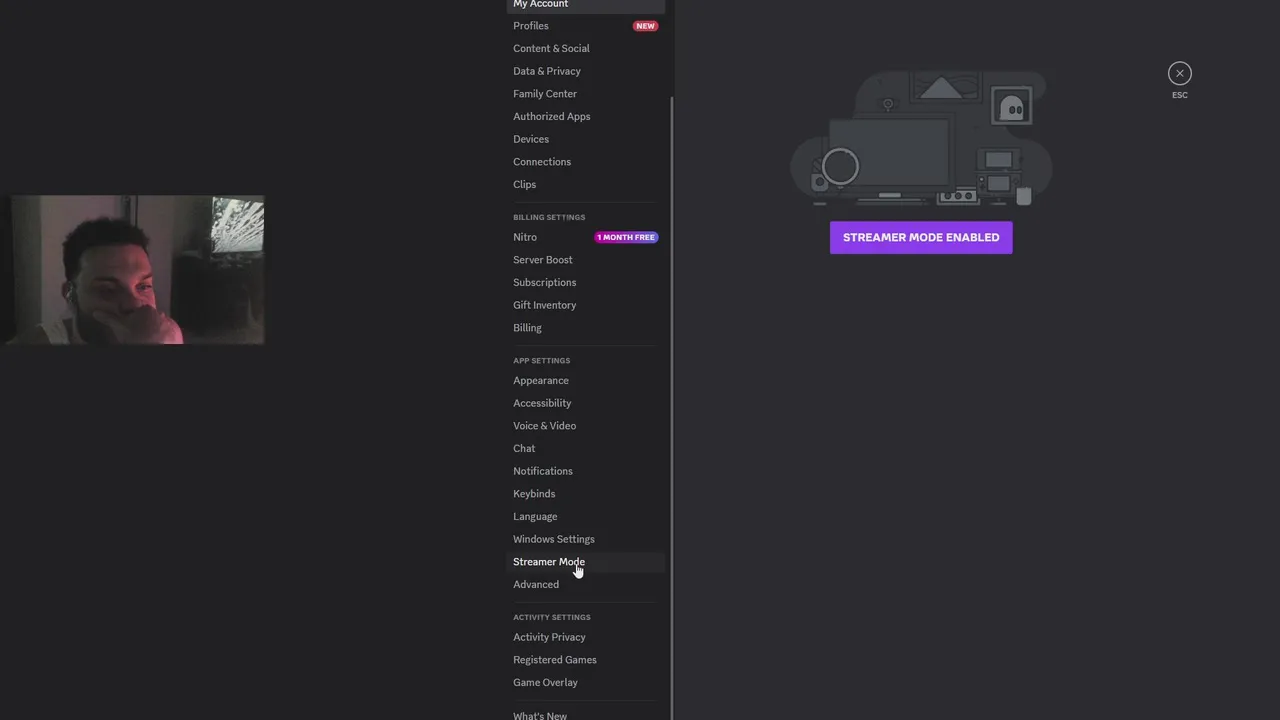
Task: Open Subscriptions page
Action: click(585, 282)
